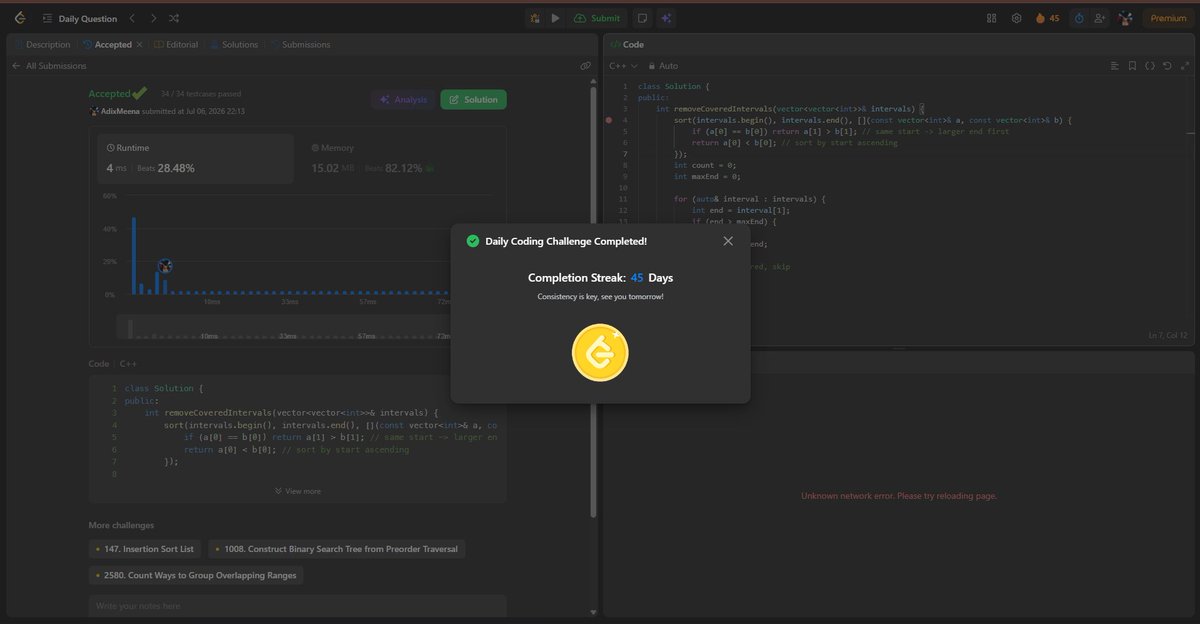This screenshot has height=624, width=1200.
Task: Open the invite friends icon
Action: [1100, 18]
